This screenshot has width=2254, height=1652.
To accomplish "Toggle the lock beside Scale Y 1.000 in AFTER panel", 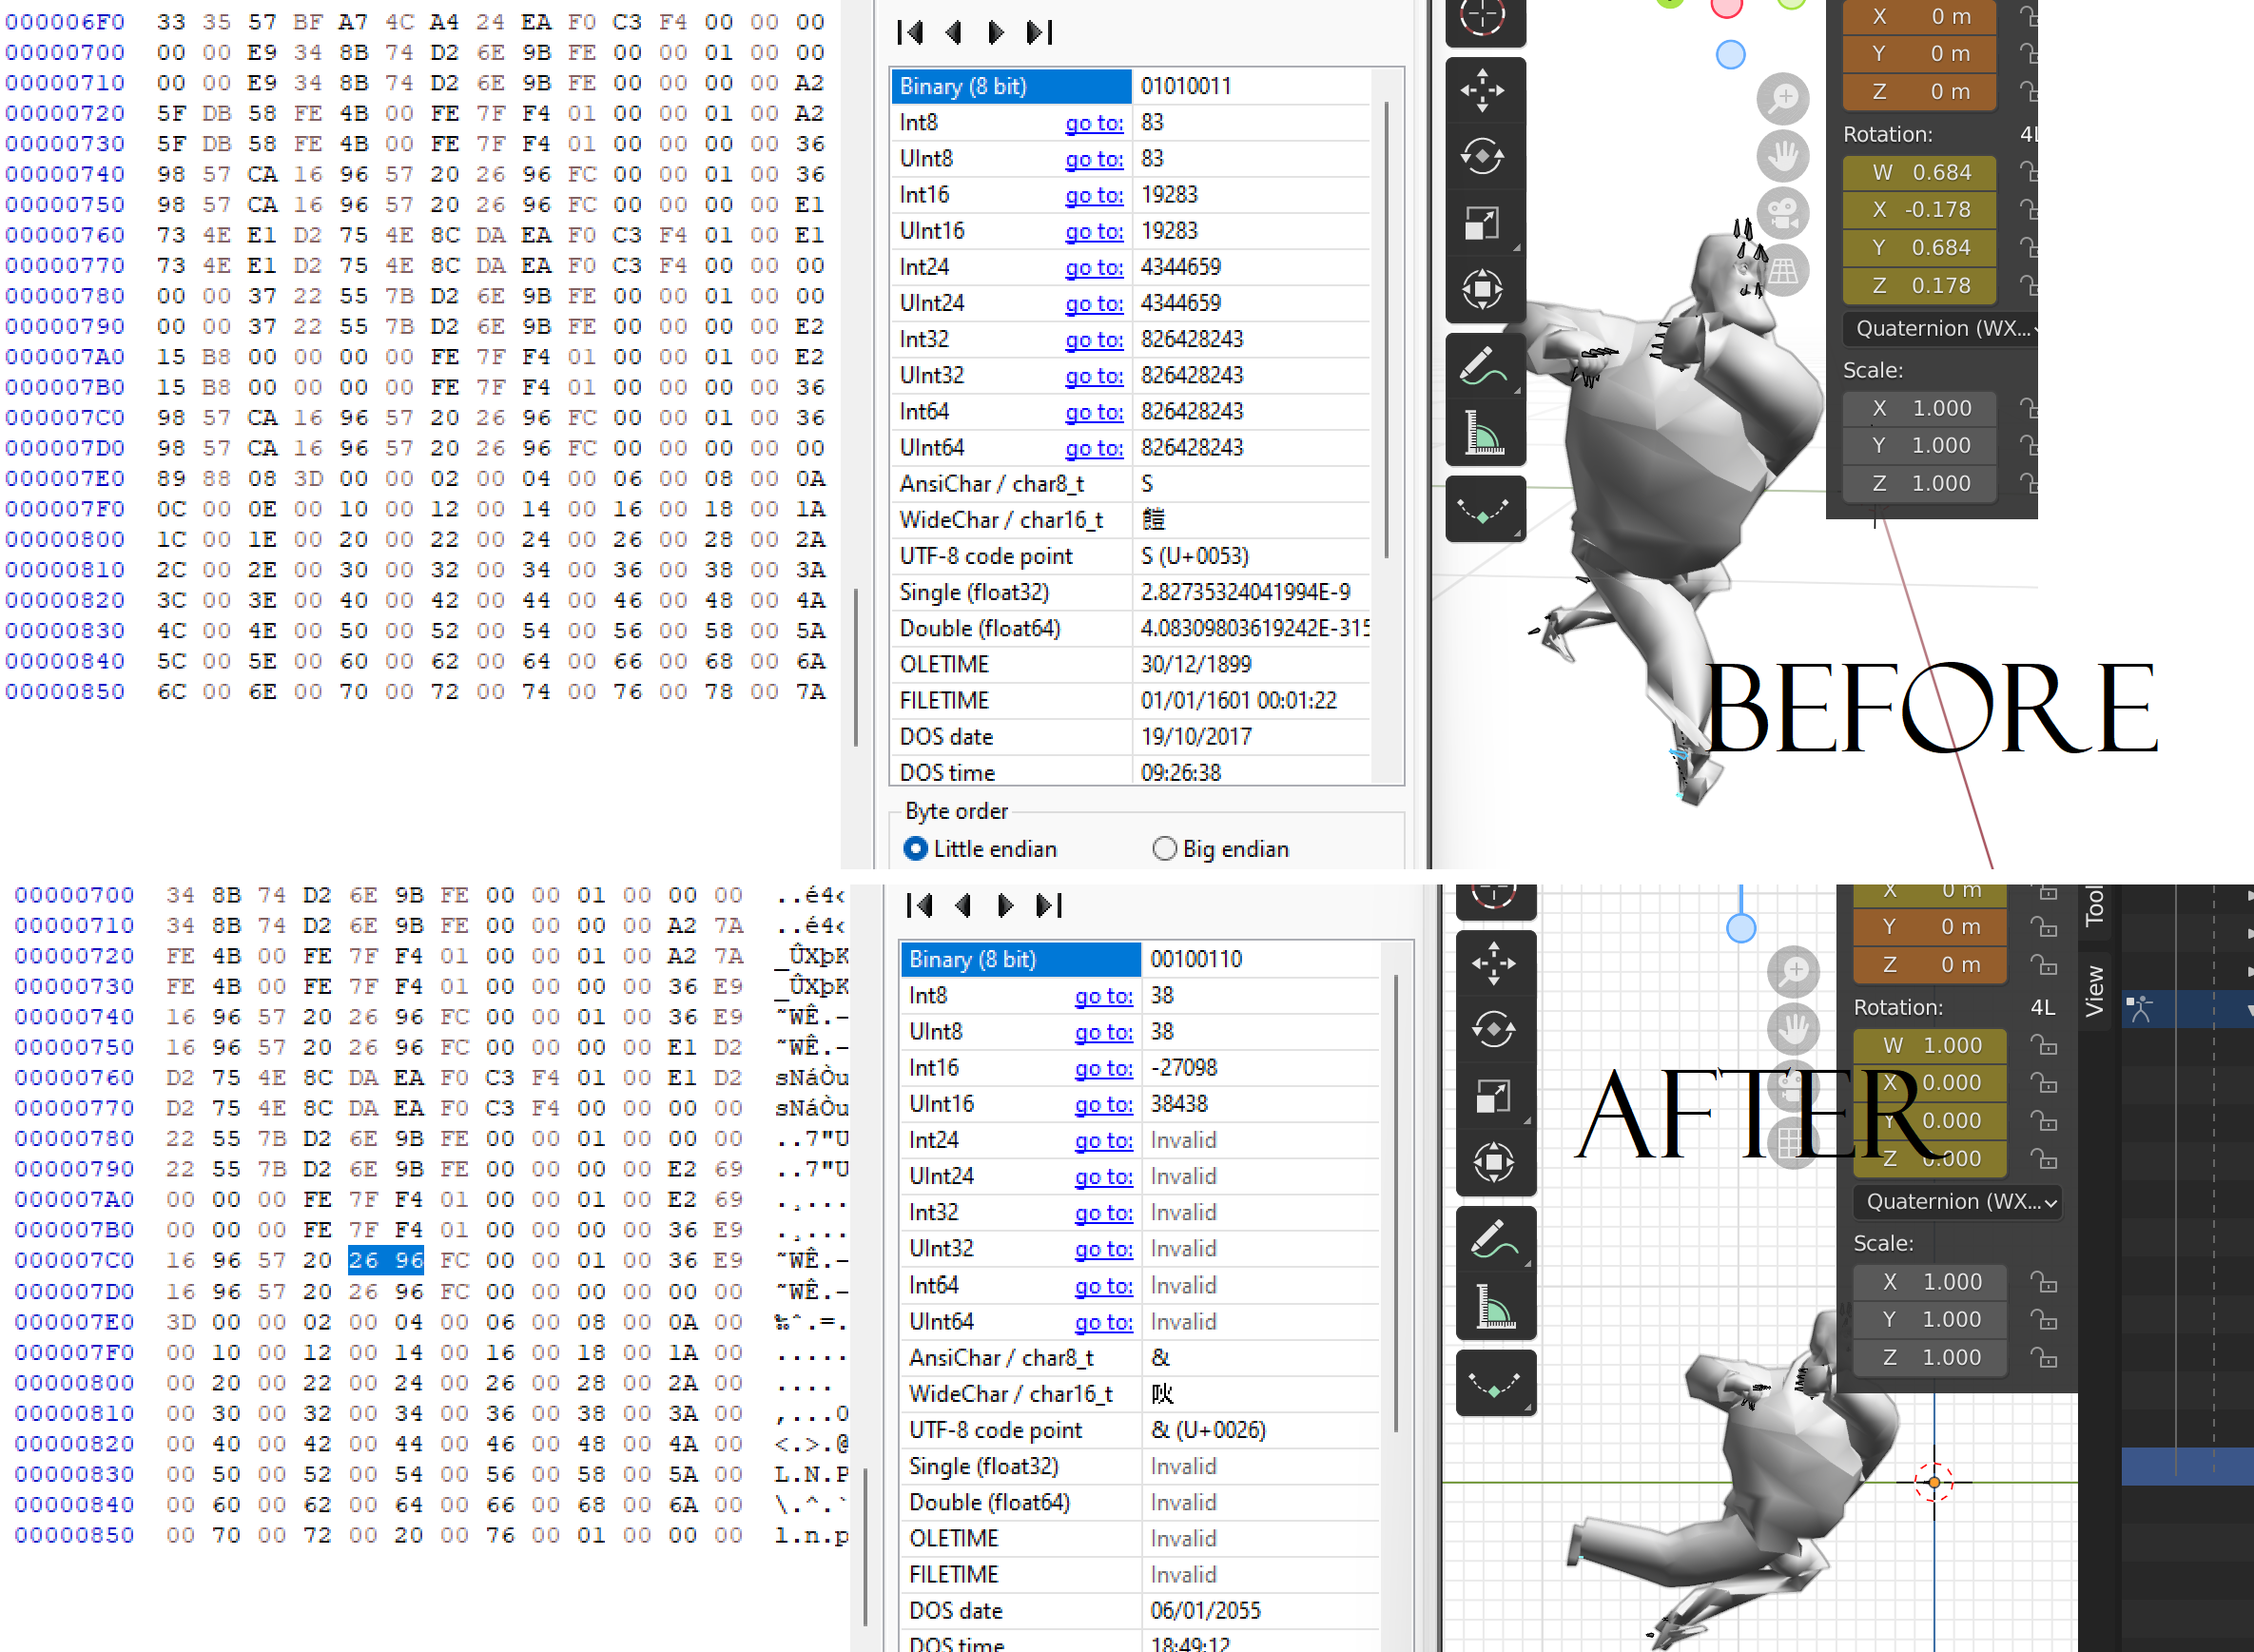I will click(2044, 1320).
